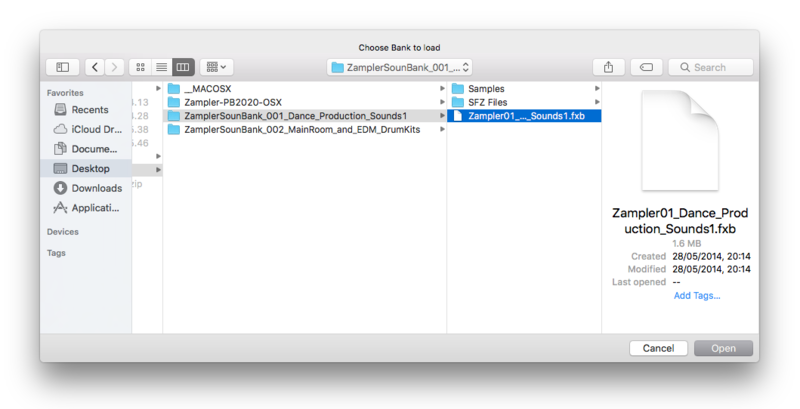800x409 pixels.
Task: Expand the ZamplerSounBank_002 folder arrow
Action: (442, 130)
